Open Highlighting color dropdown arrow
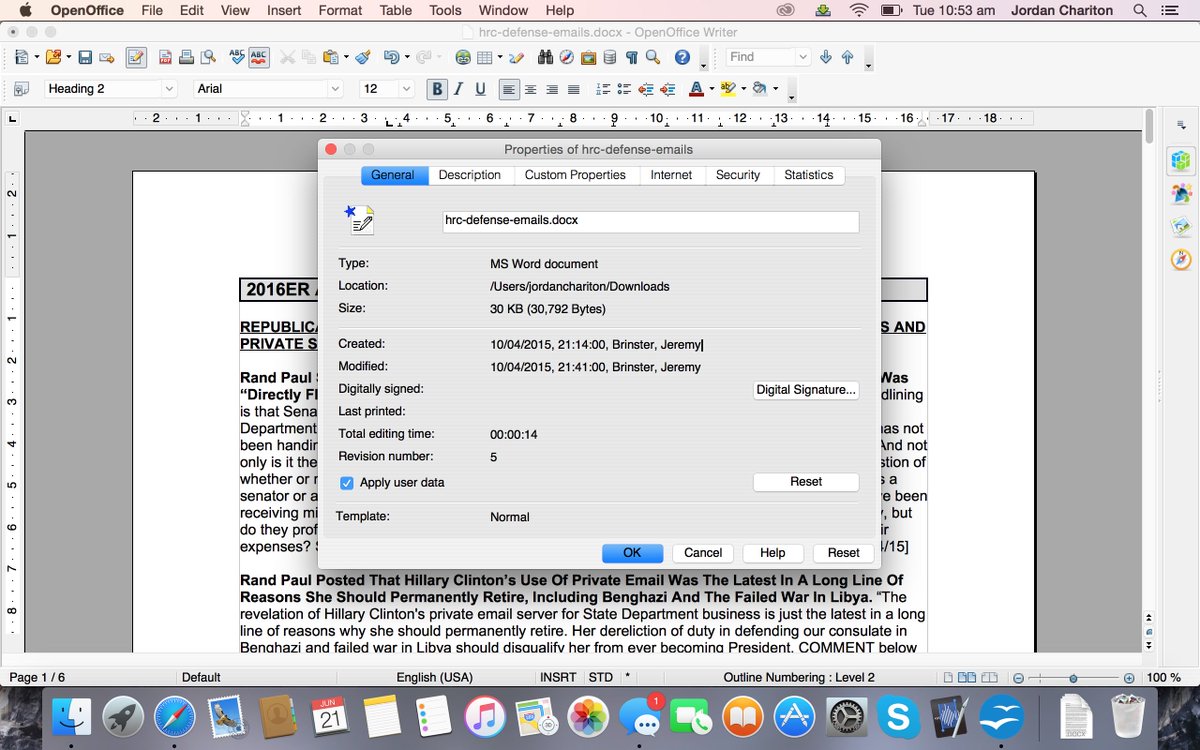 (744, 89)
